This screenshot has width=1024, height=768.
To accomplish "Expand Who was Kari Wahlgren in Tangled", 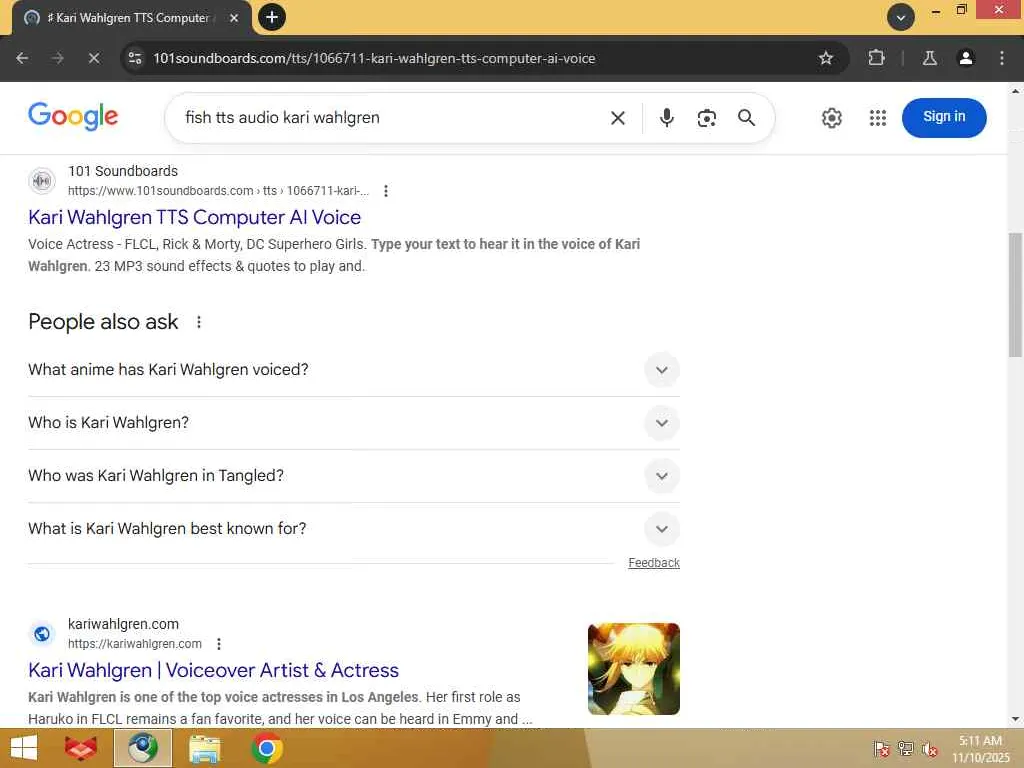I will [x=353, y=475].
